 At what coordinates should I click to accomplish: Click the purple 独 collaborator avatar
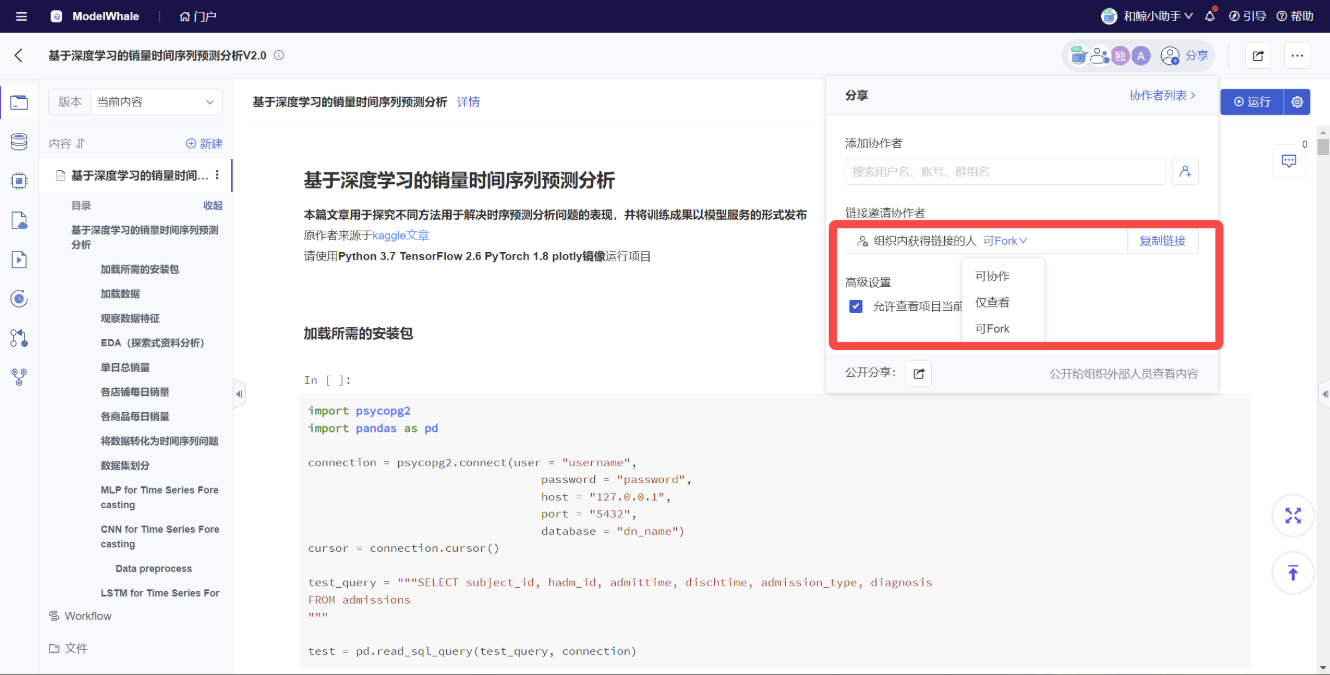point(1120,56)
